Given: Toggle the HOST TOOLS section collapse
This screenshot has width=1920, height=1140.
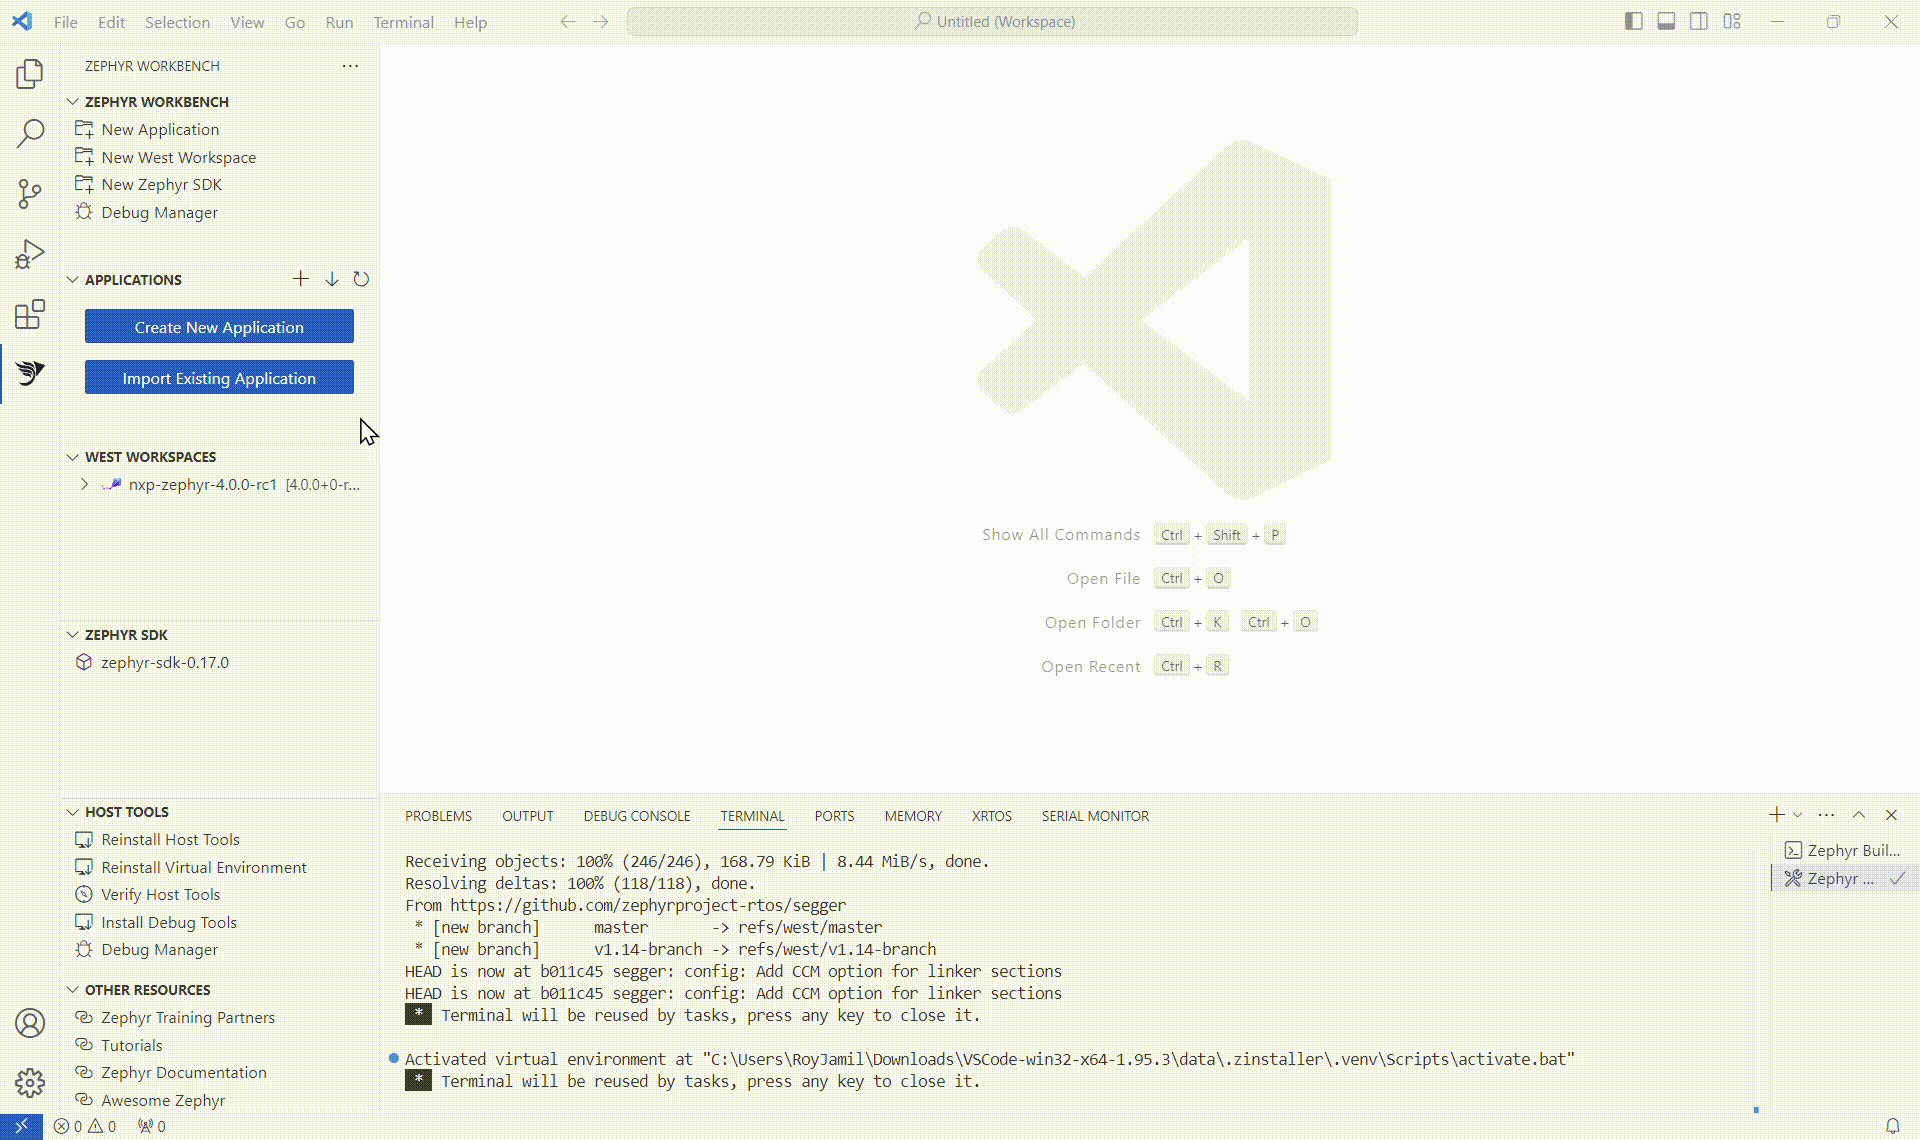Looking at the screenshot, I should pos(73,810).
